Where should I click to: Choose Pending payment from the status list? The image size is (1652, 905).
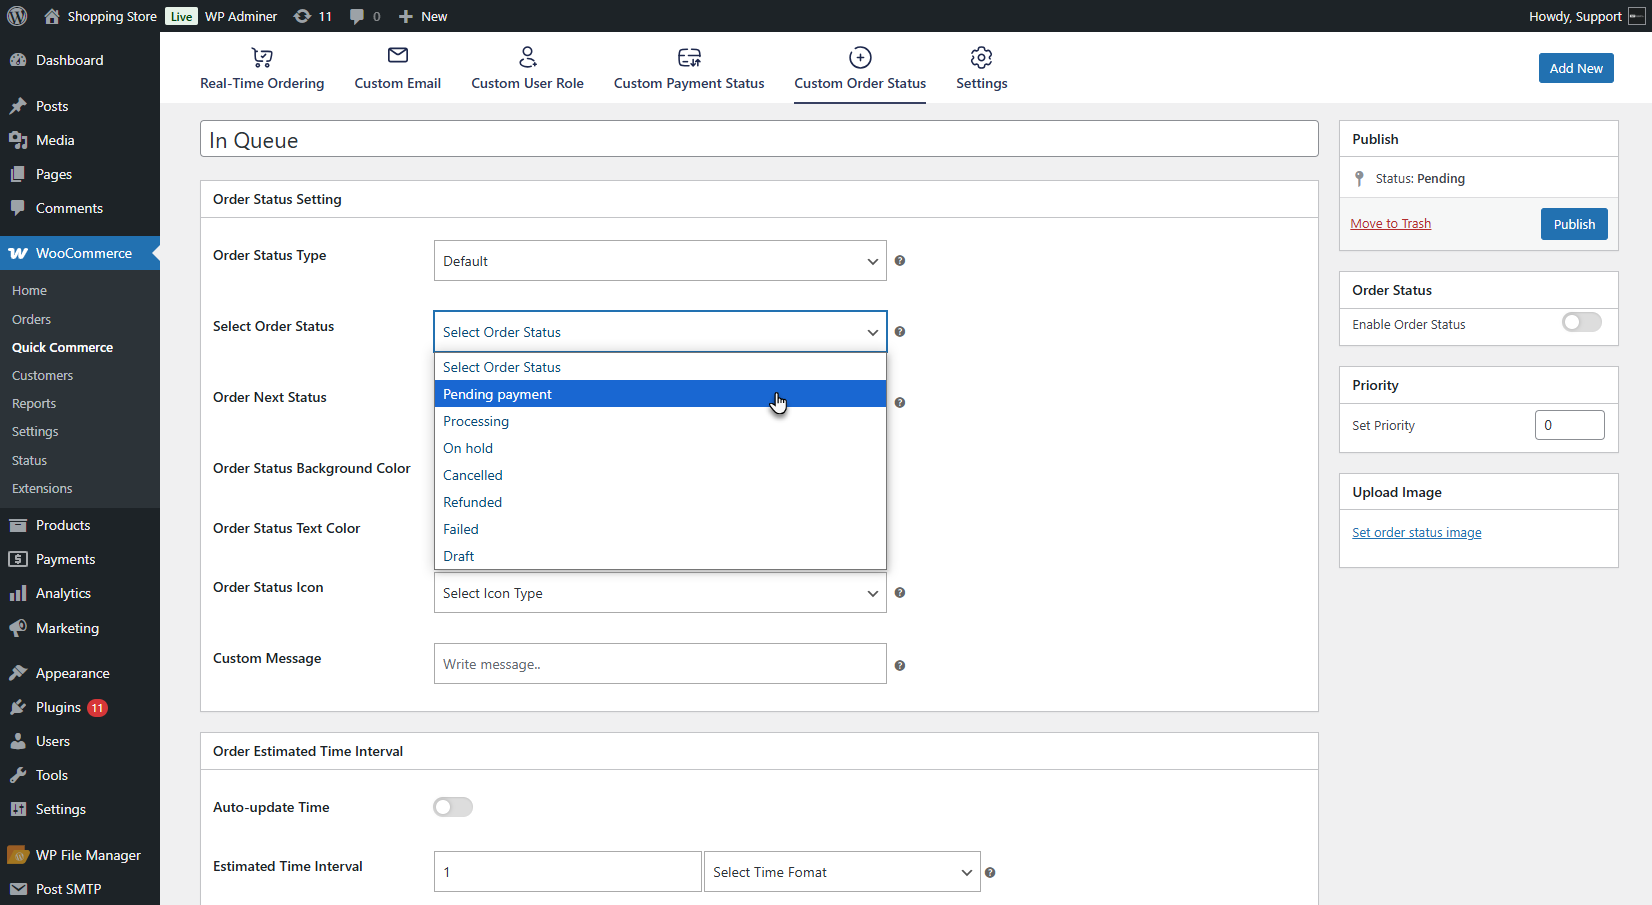coord(498,394)
